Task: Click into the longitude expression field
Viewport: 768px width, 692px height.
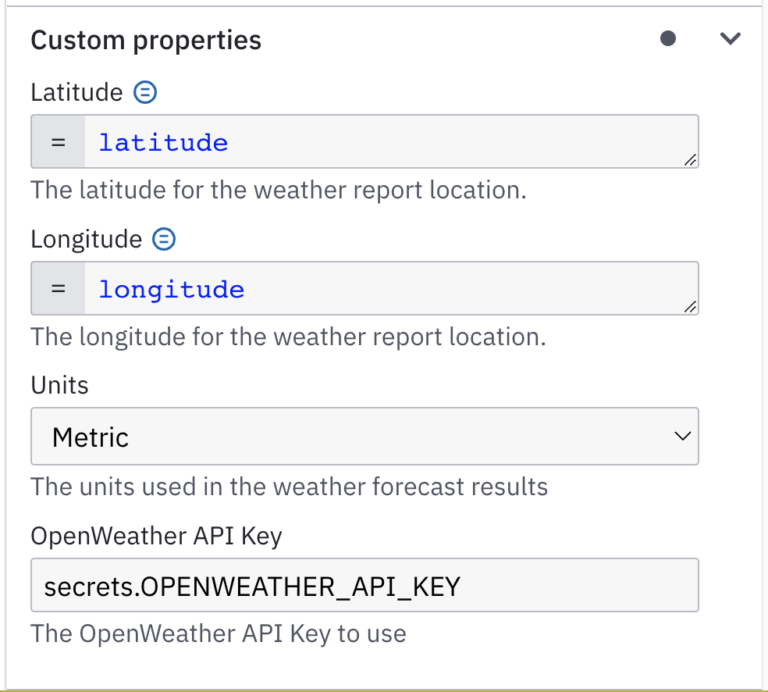Action: tap(390, 290)
